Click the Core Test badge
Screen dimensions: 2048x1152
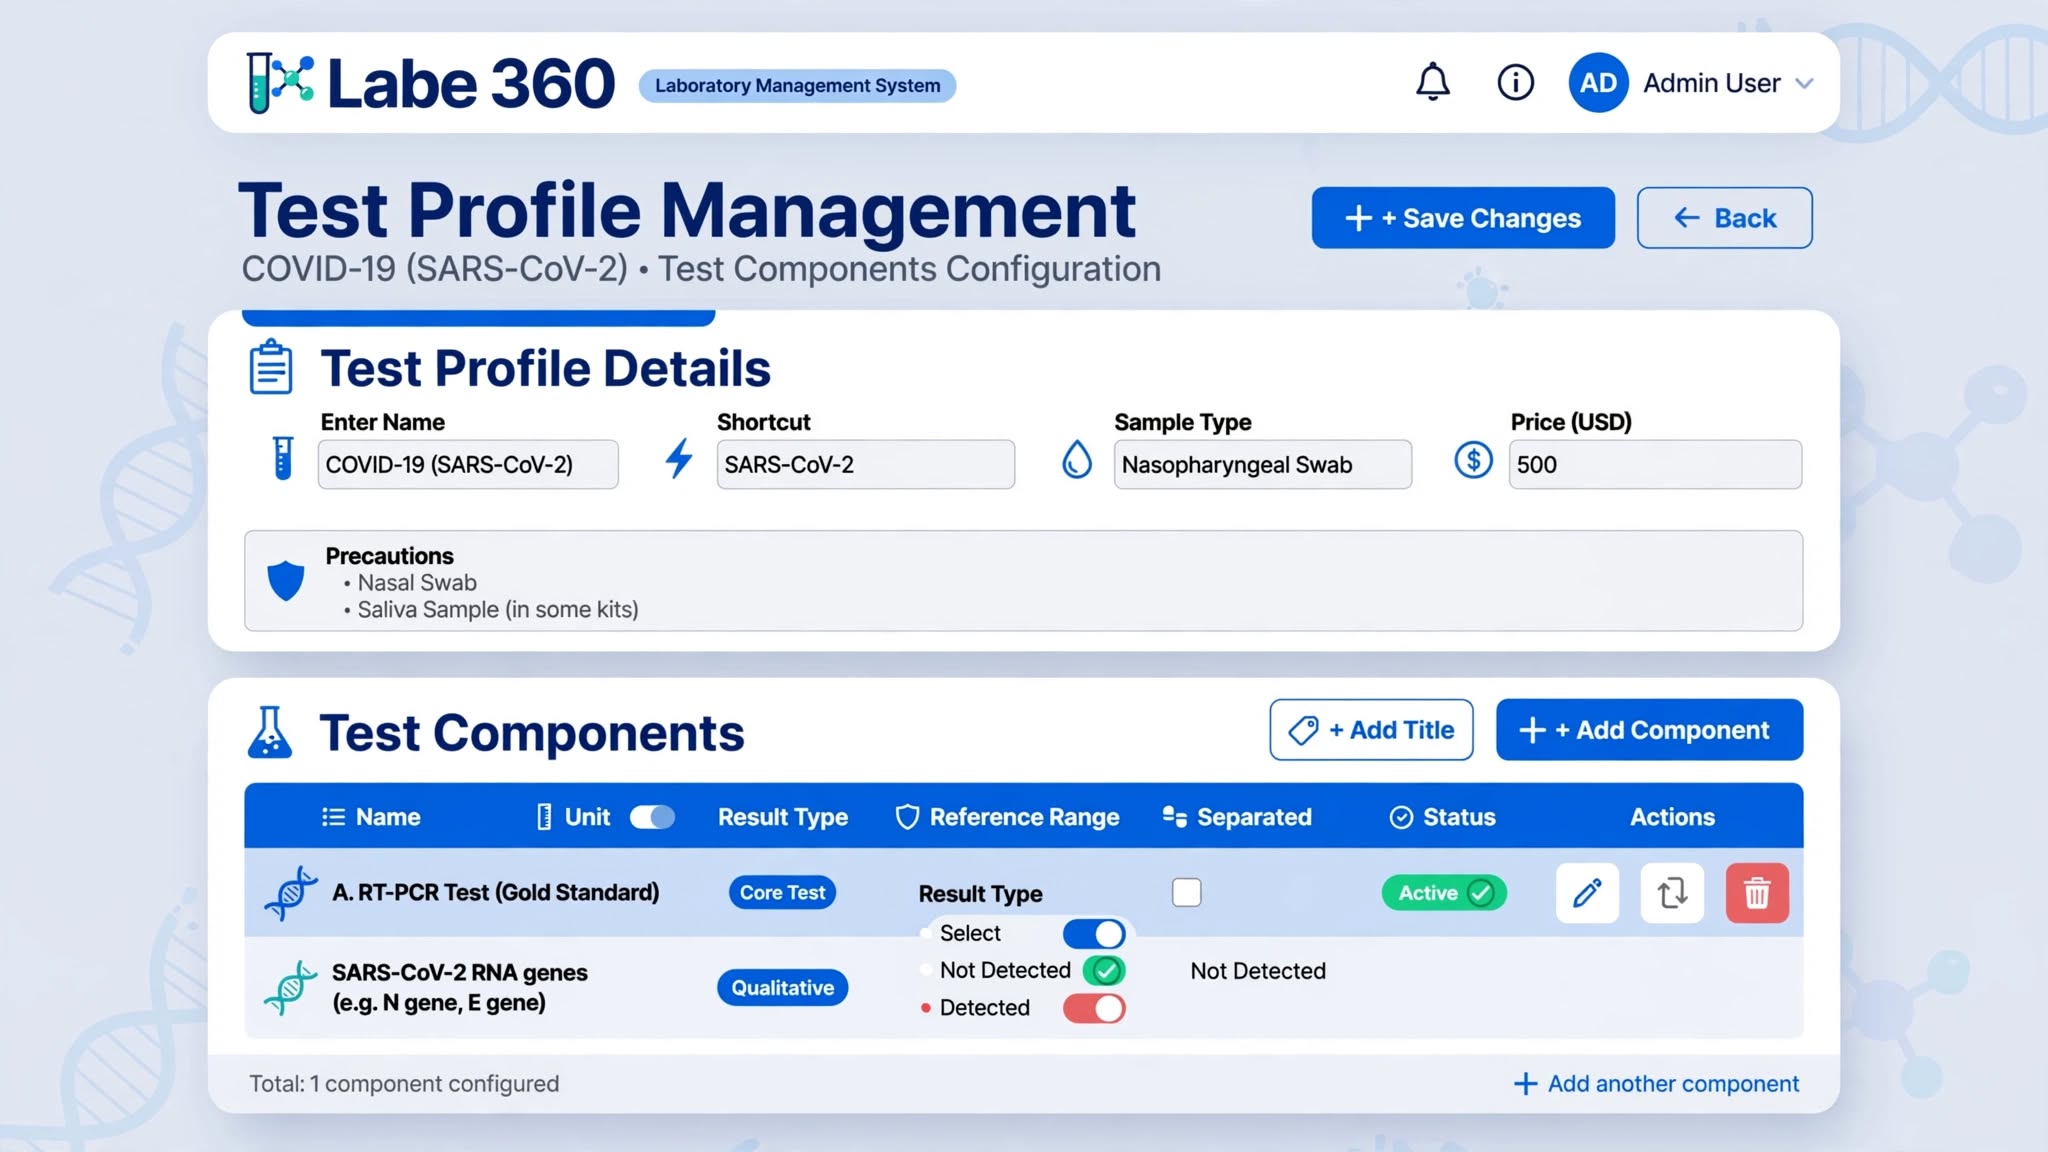click(x=782, y=892)
